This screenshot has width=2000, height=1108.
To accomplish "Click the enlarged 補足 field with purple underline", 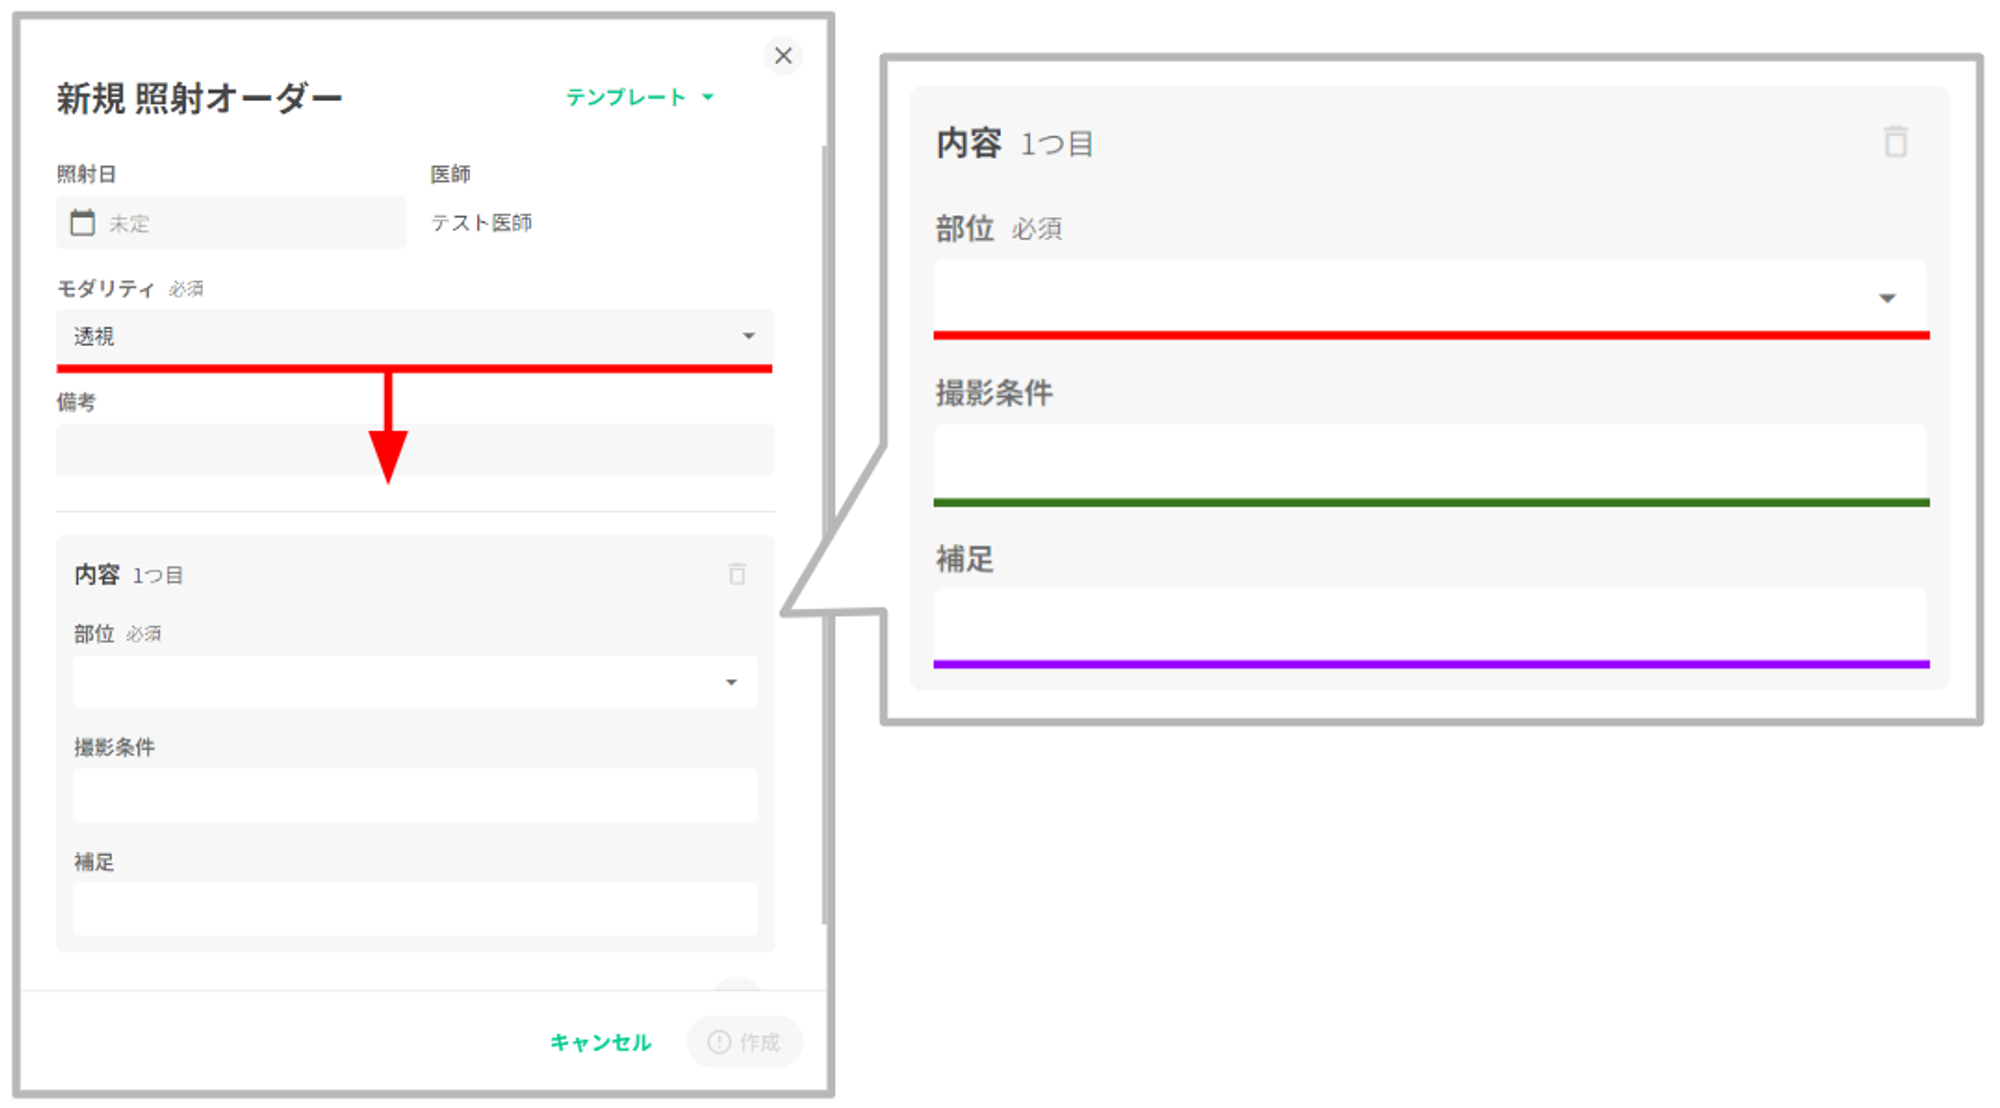I will [1430, 625].
